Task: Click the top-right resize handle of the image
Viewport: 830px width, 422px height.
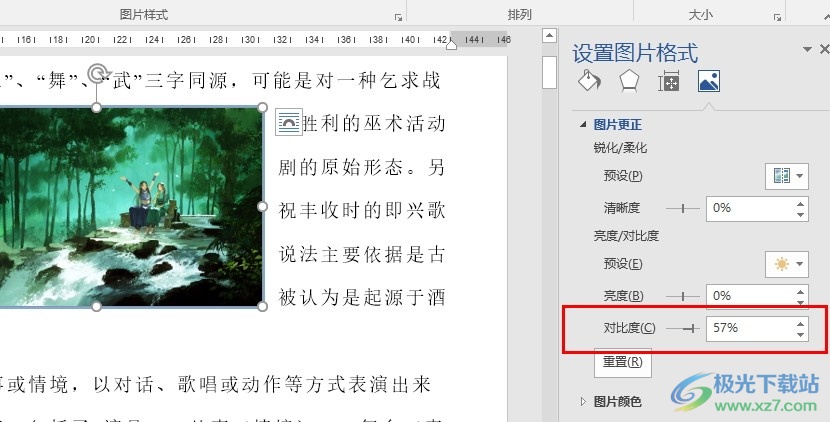Action: (x=263, y=107)
